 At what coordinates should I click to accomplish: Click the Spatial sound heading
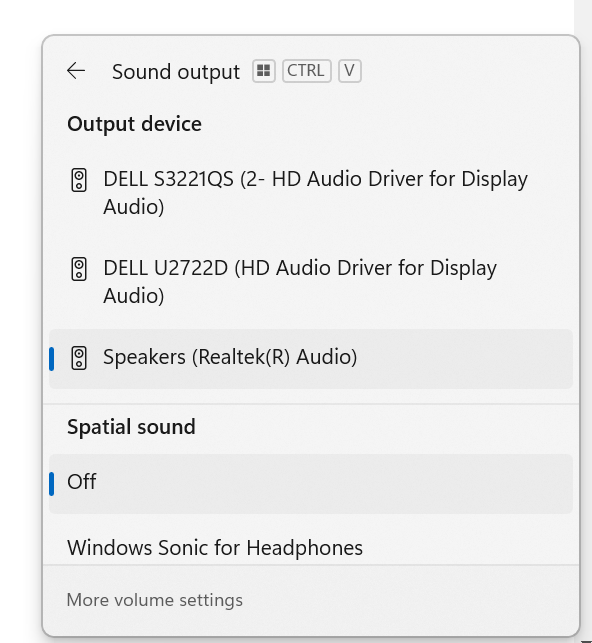(x=131, y=427)
